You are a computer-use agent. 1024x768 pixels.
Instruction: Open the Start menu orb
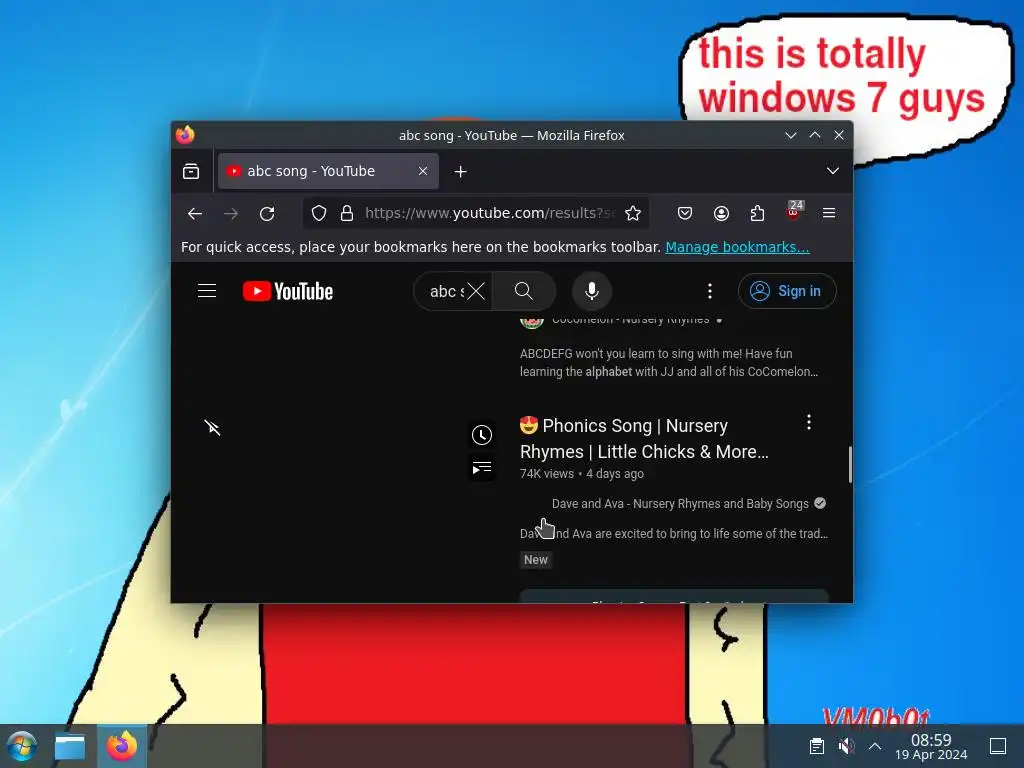[22, 746]
